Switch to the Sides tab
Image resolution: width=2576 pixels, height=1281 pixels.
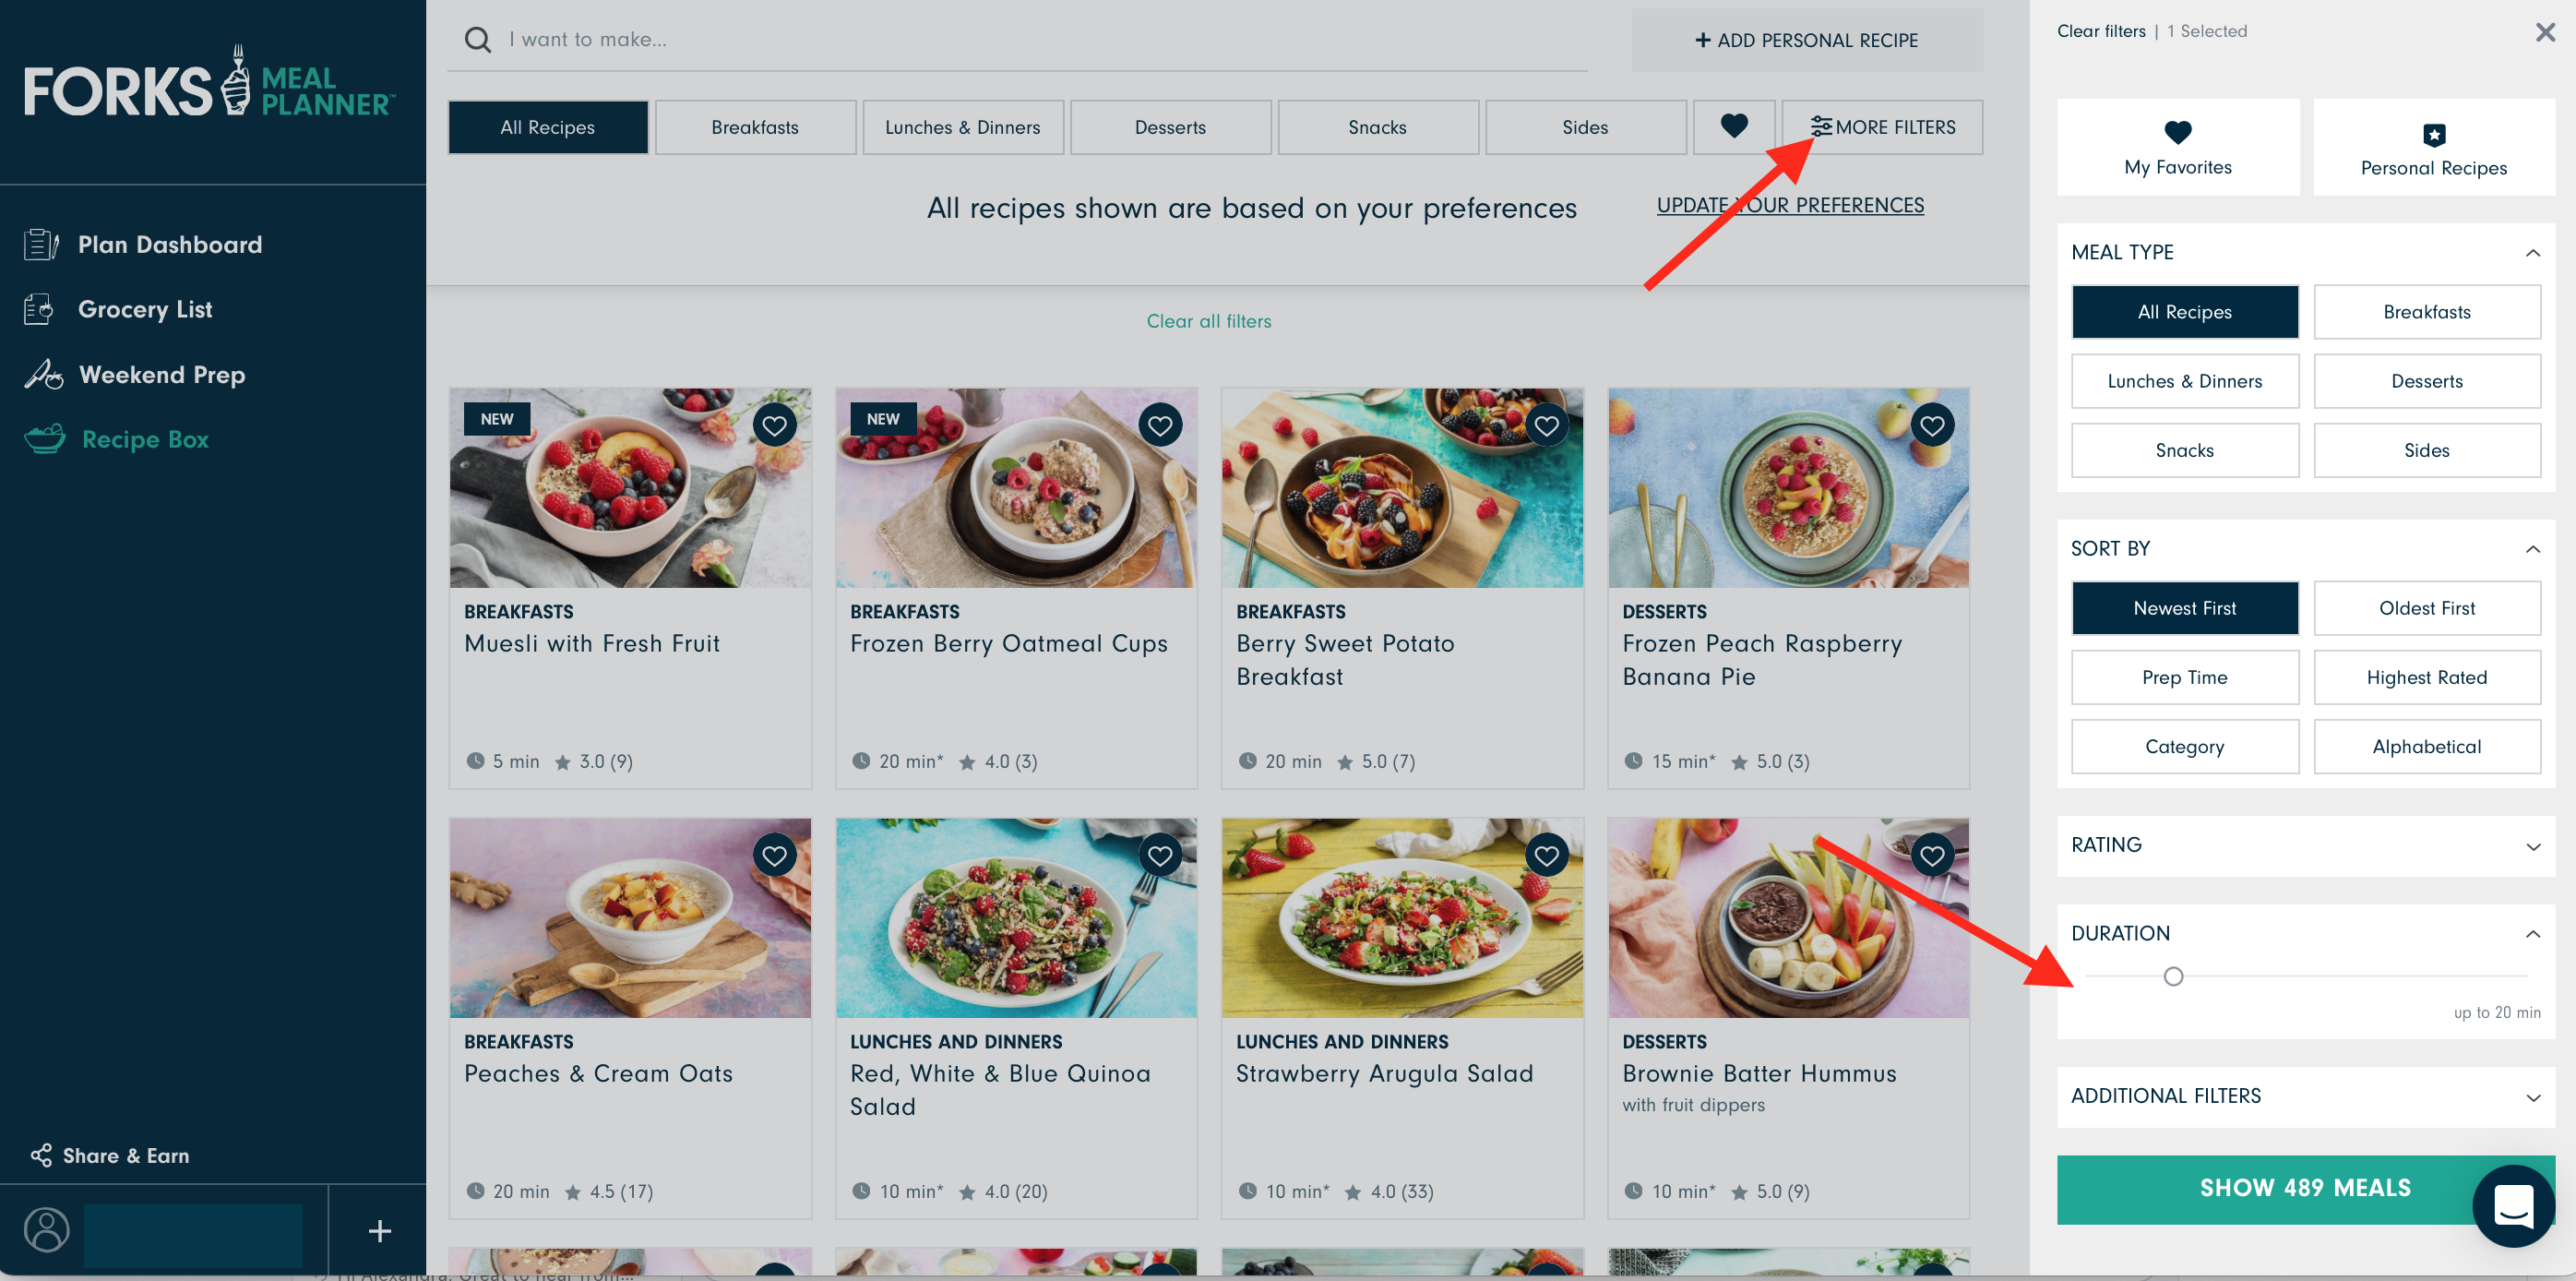click(1585, 127)
